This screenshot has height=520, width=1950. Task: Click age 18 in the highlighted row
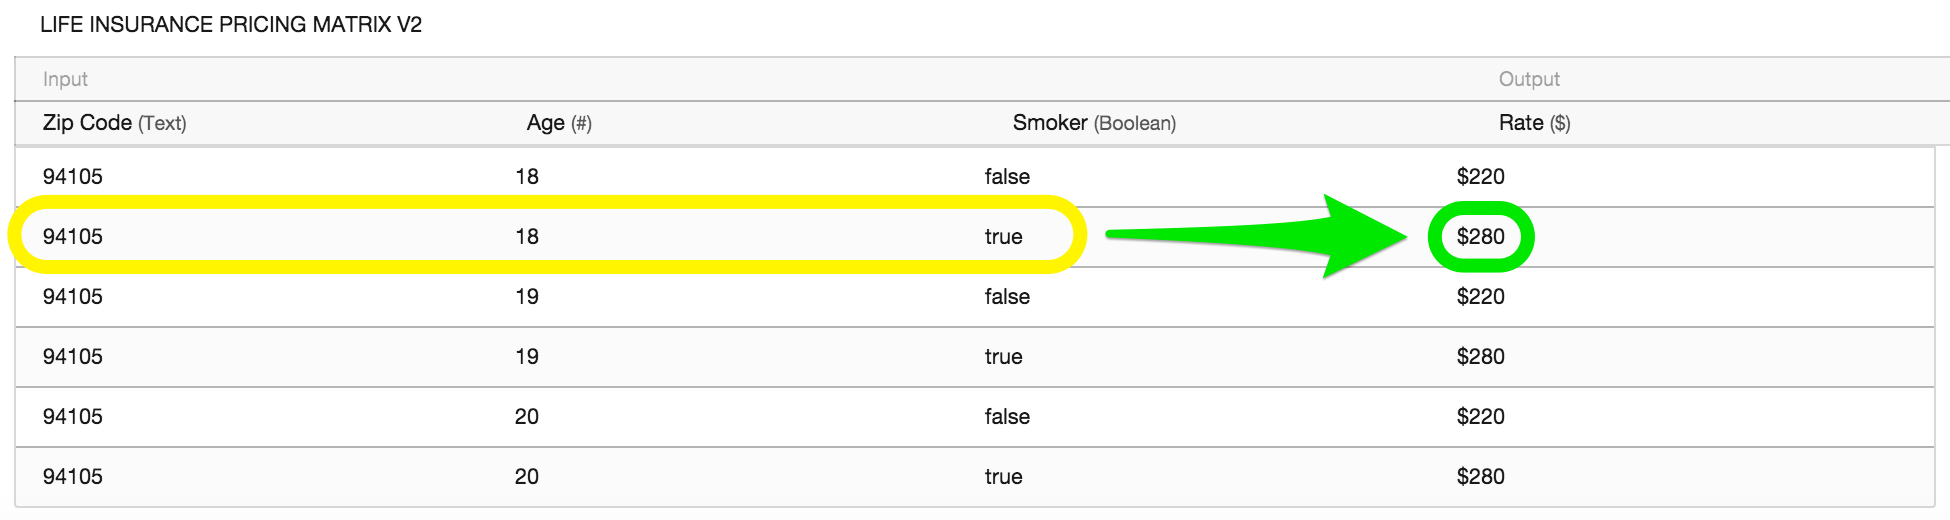(527, 237)
